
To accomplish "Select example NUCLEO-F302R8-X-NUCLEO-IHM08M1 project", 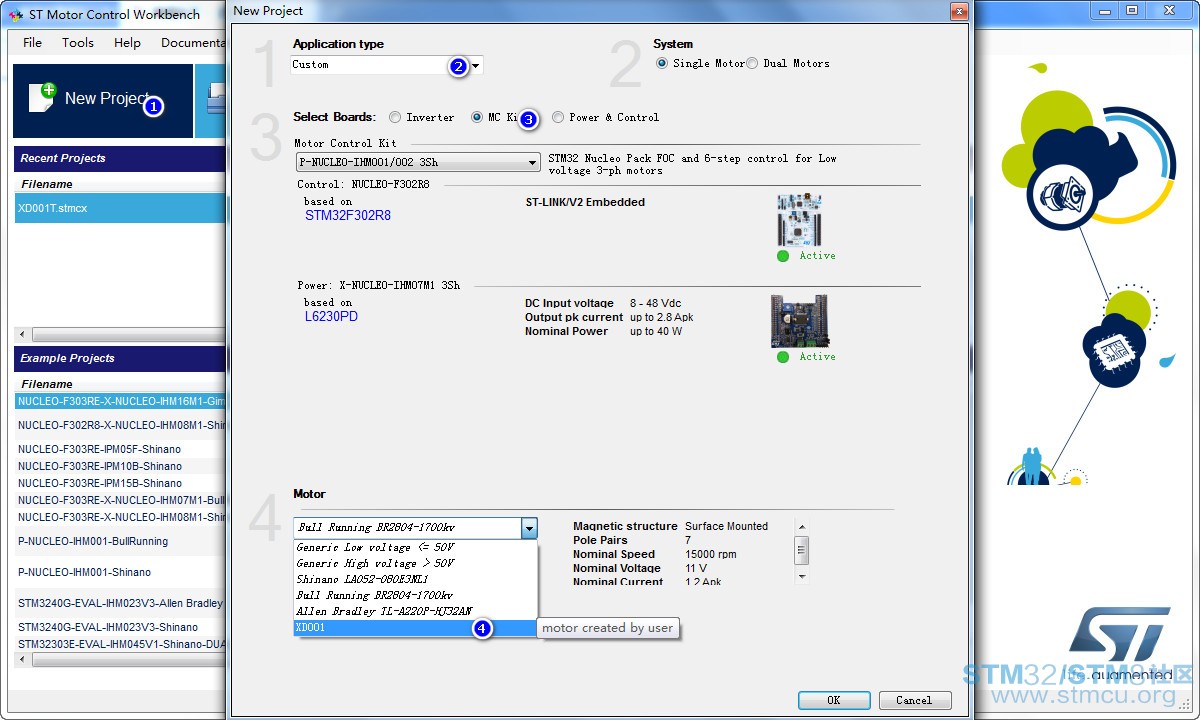I will pos(120,425).
